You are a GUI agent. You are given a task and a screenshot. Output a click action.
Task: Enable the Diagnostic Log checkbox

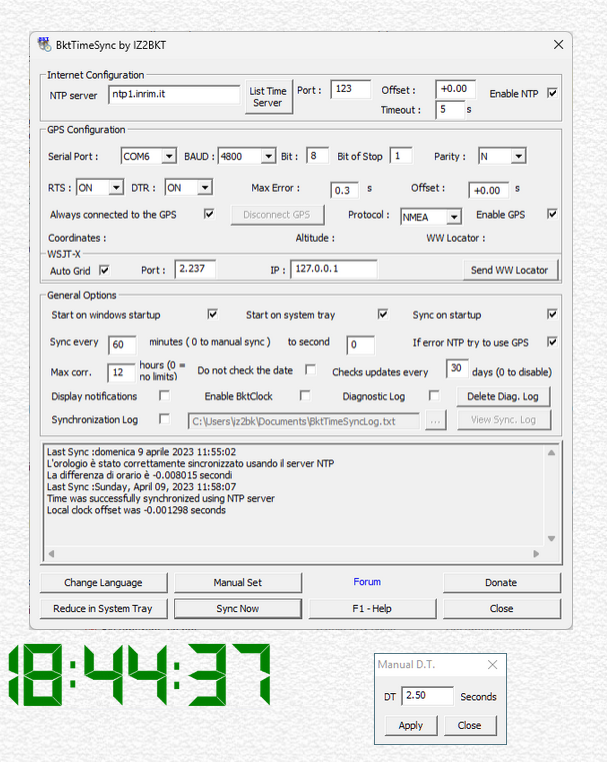(434, 396)
